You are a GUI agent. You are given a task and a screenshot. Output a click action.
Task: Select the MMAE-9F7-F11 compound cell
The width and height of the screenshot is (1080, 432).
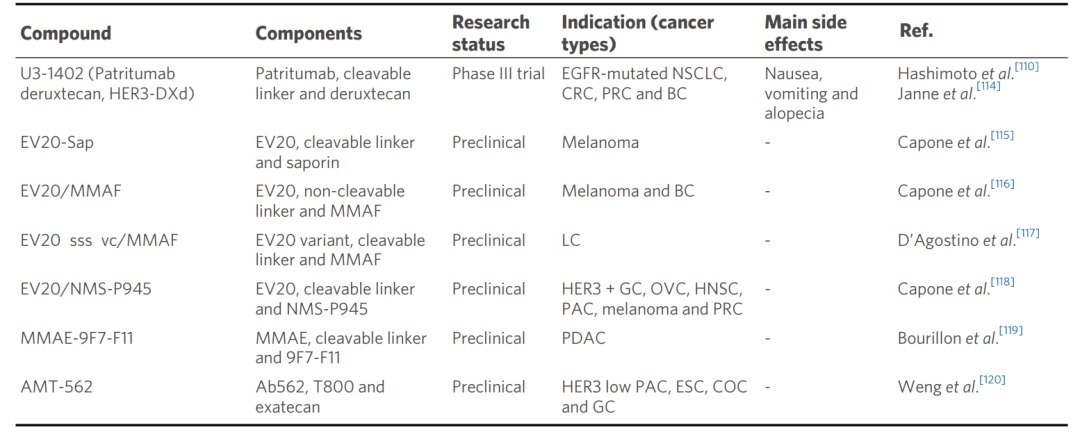coord(77,338)
